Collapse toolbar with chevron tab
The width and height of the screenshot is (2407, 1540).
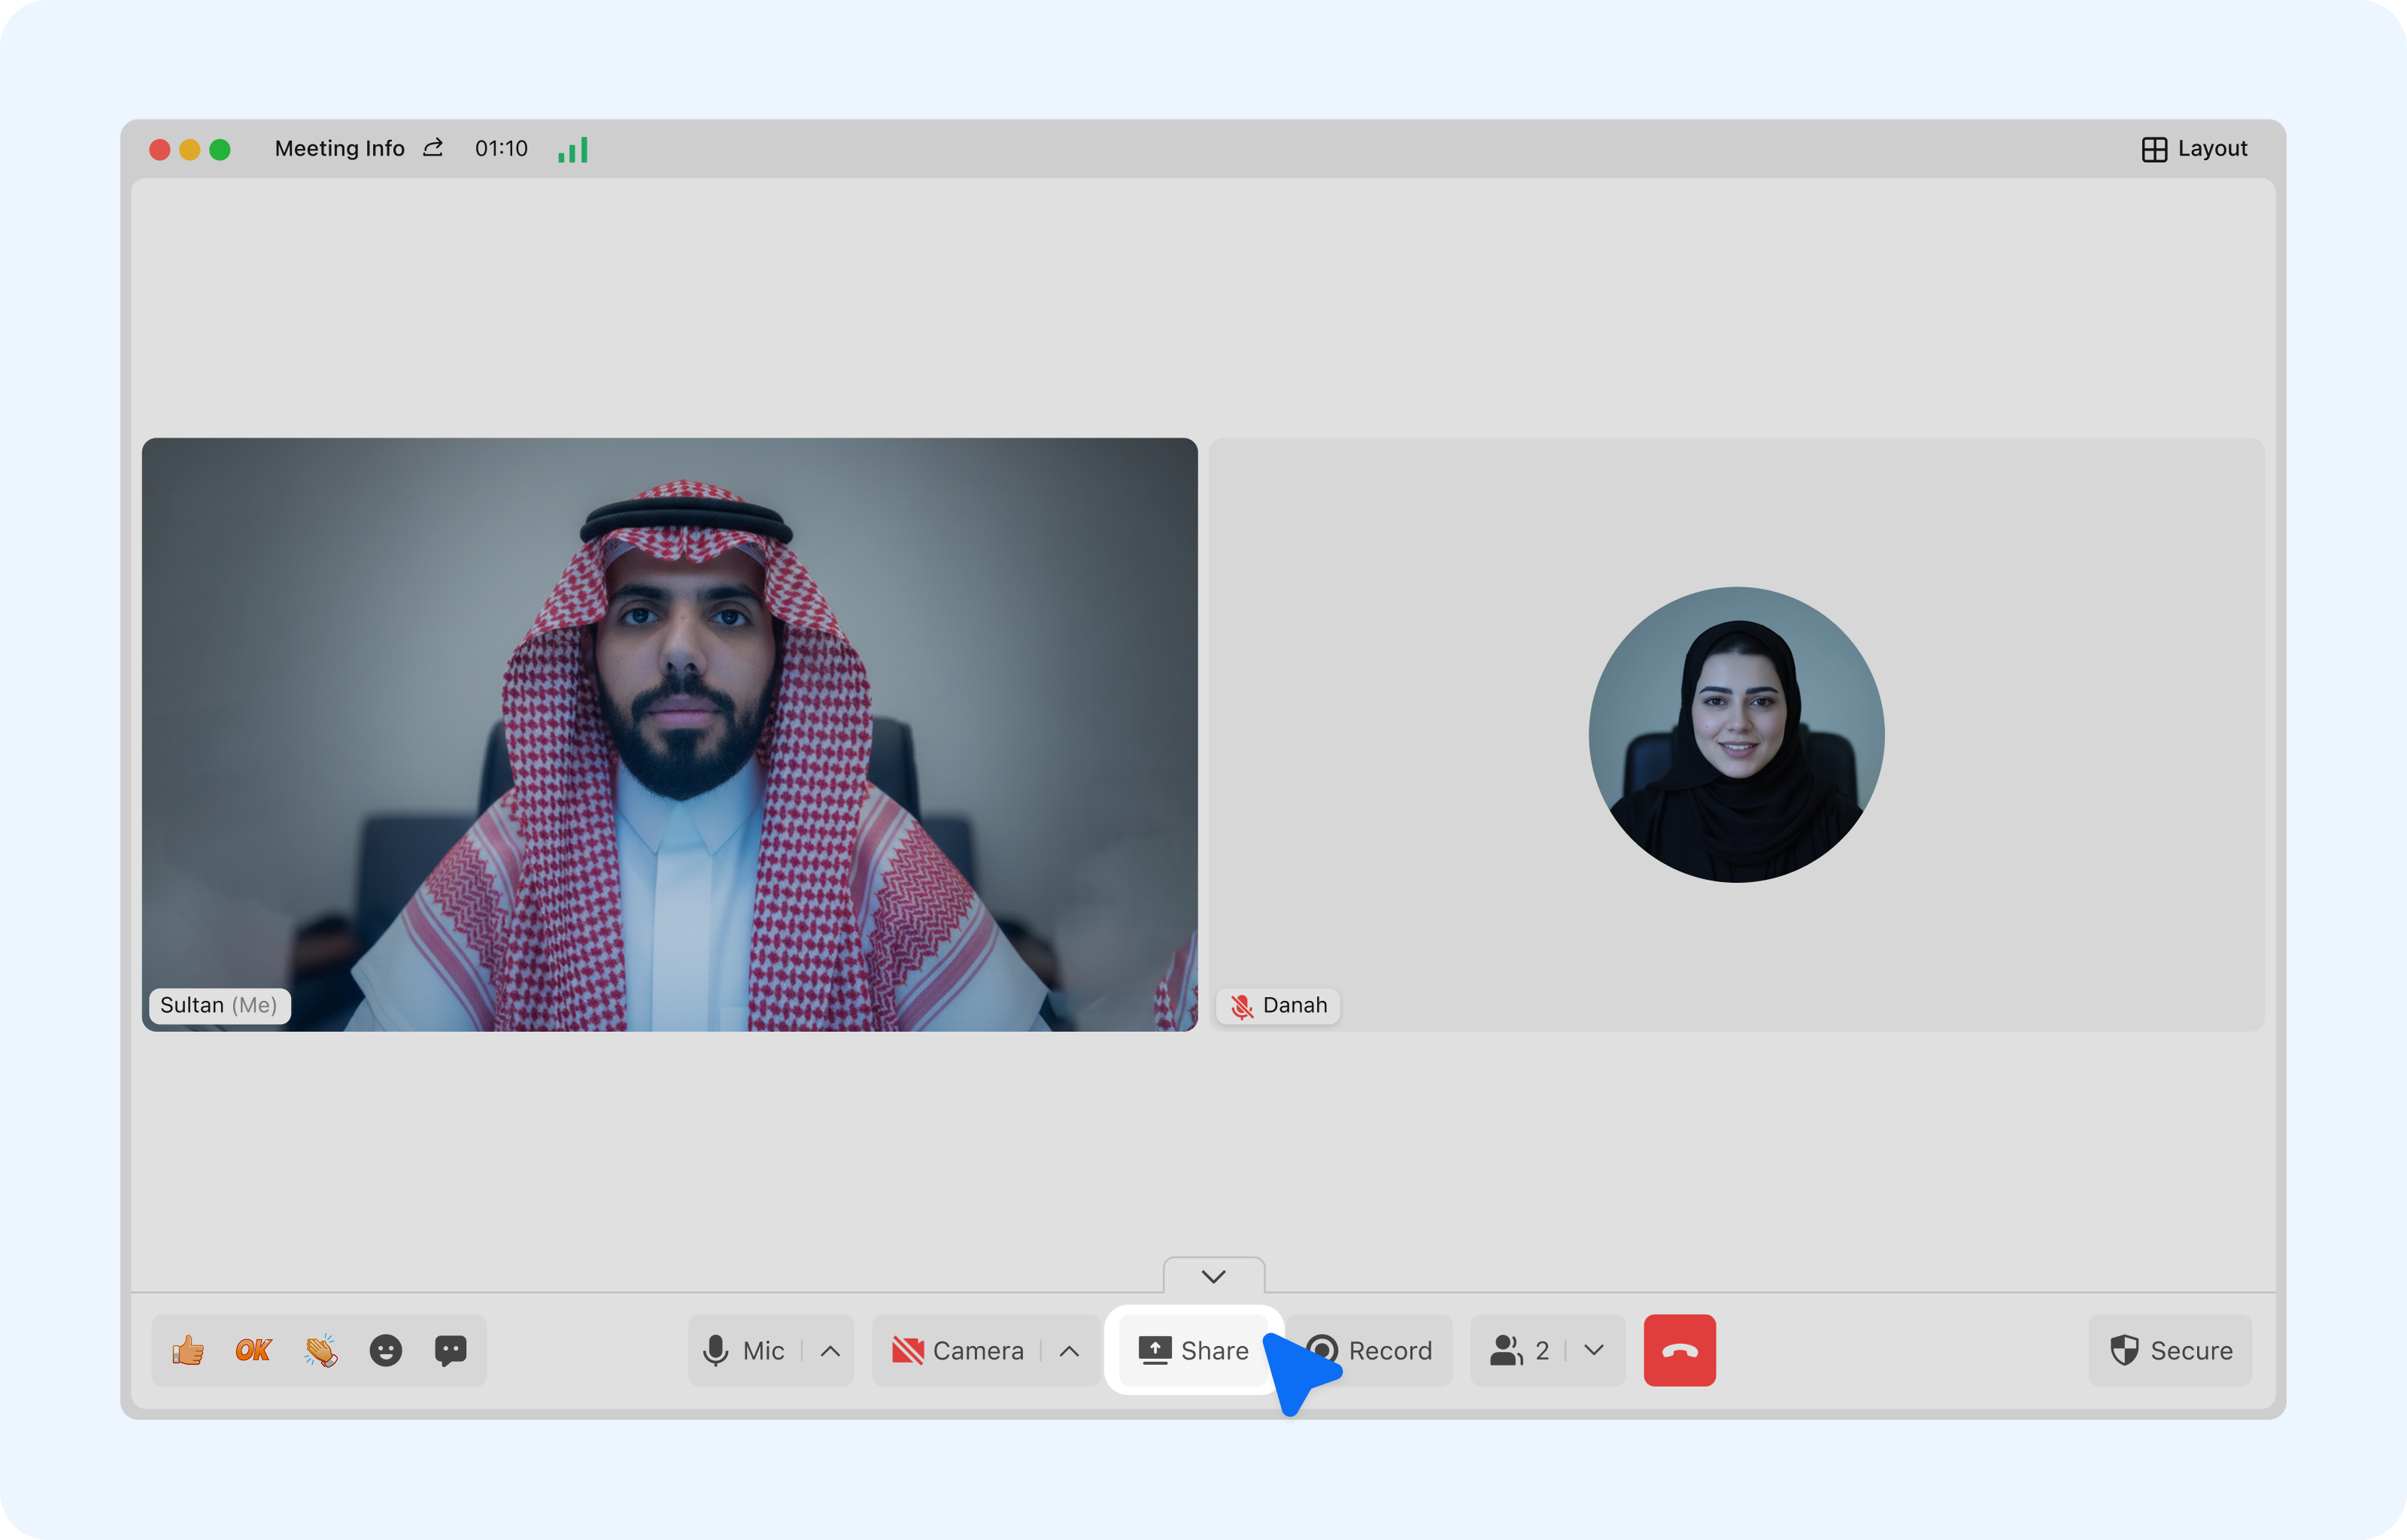[x=1213, y=1276]
